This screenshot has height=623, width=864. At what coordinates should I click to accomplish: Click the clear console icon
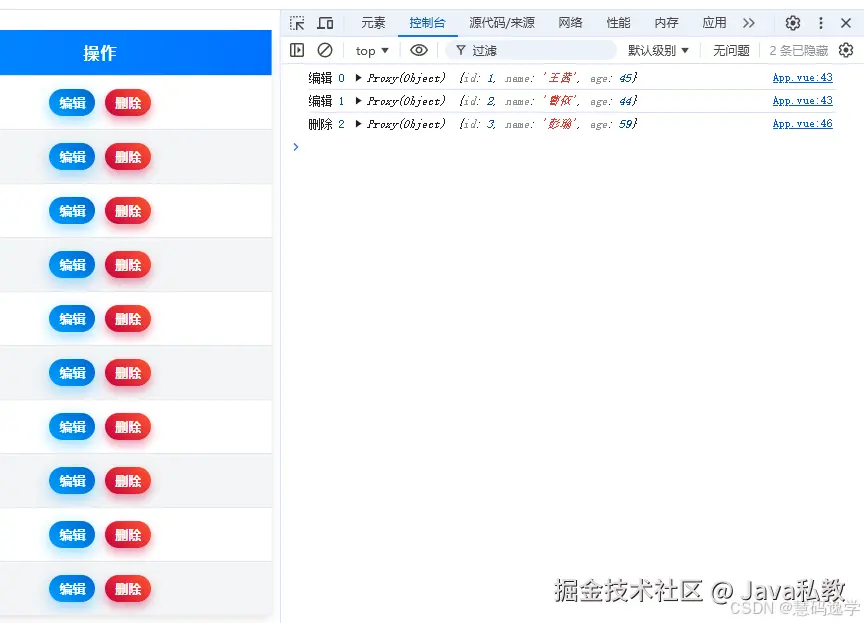coord(323,49)
